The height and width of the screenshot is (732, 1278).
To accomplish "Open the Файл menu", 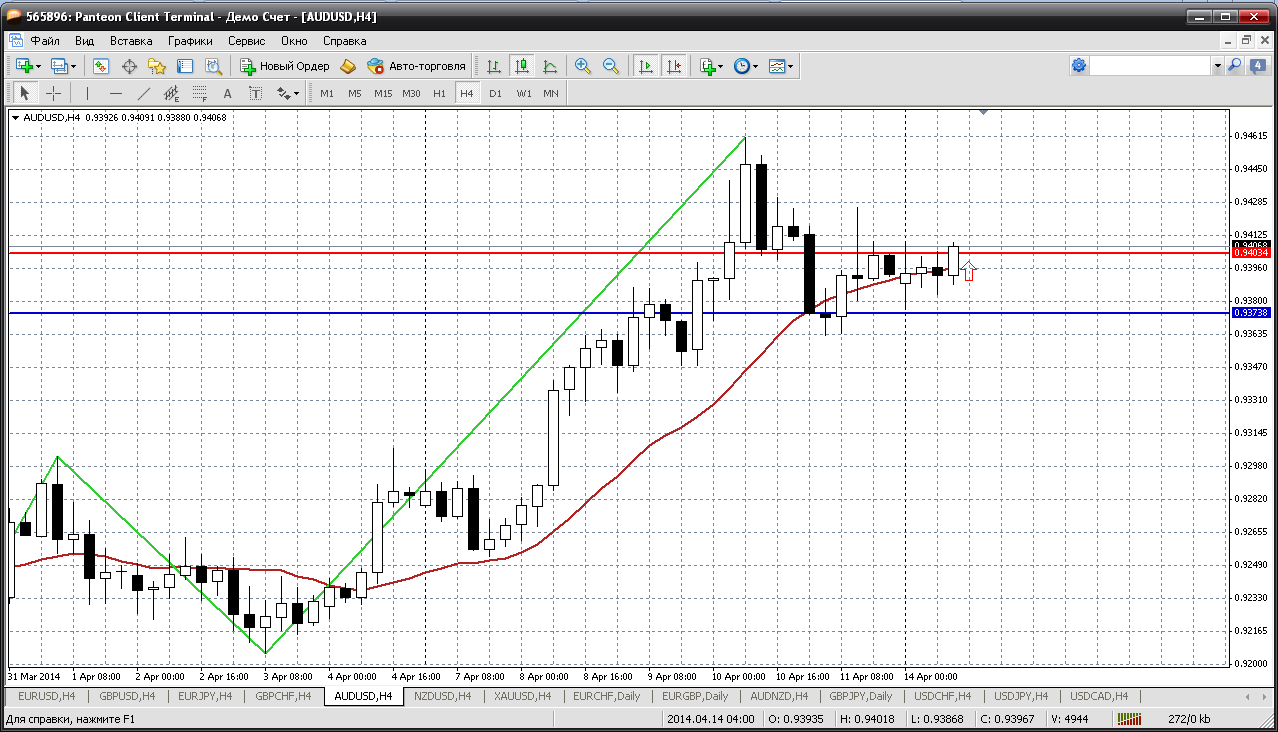I will tap(45, 41).
